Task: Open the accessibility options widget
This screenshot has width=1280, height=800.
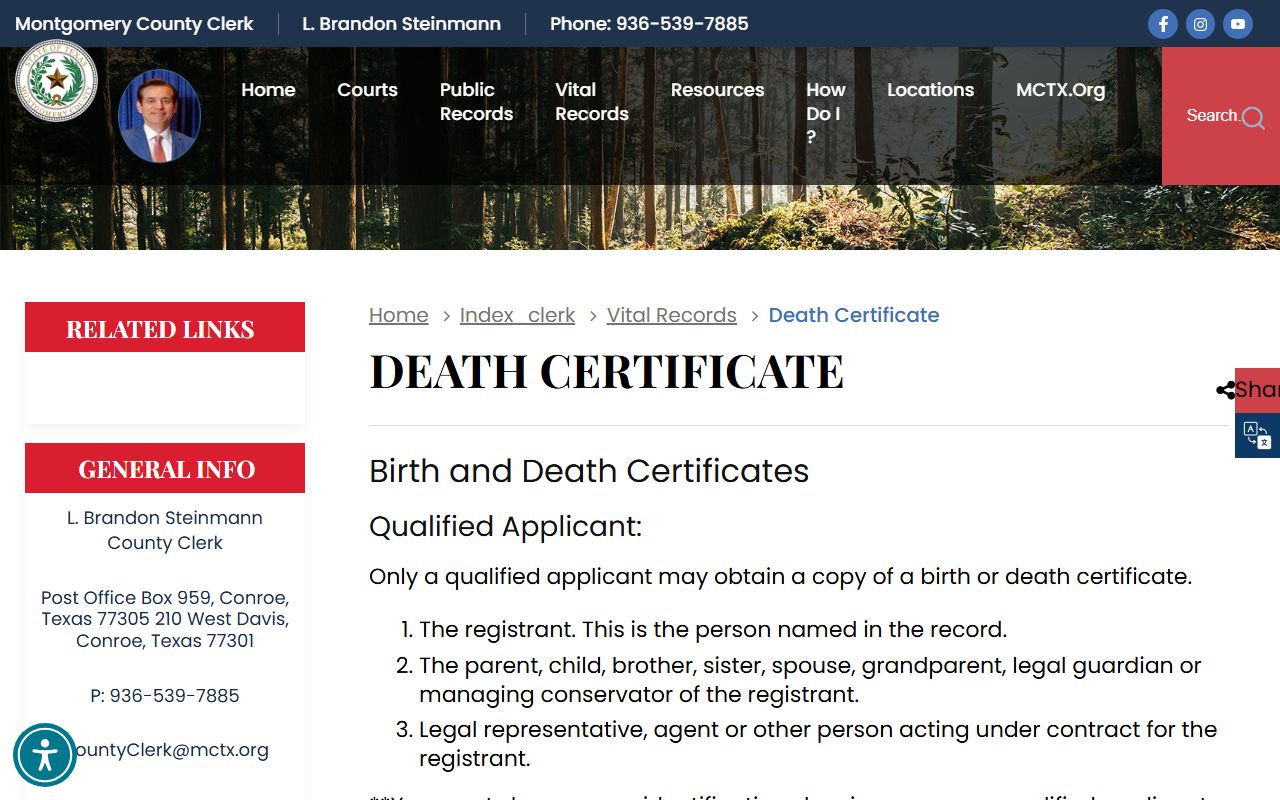Action: click(45, 755)
